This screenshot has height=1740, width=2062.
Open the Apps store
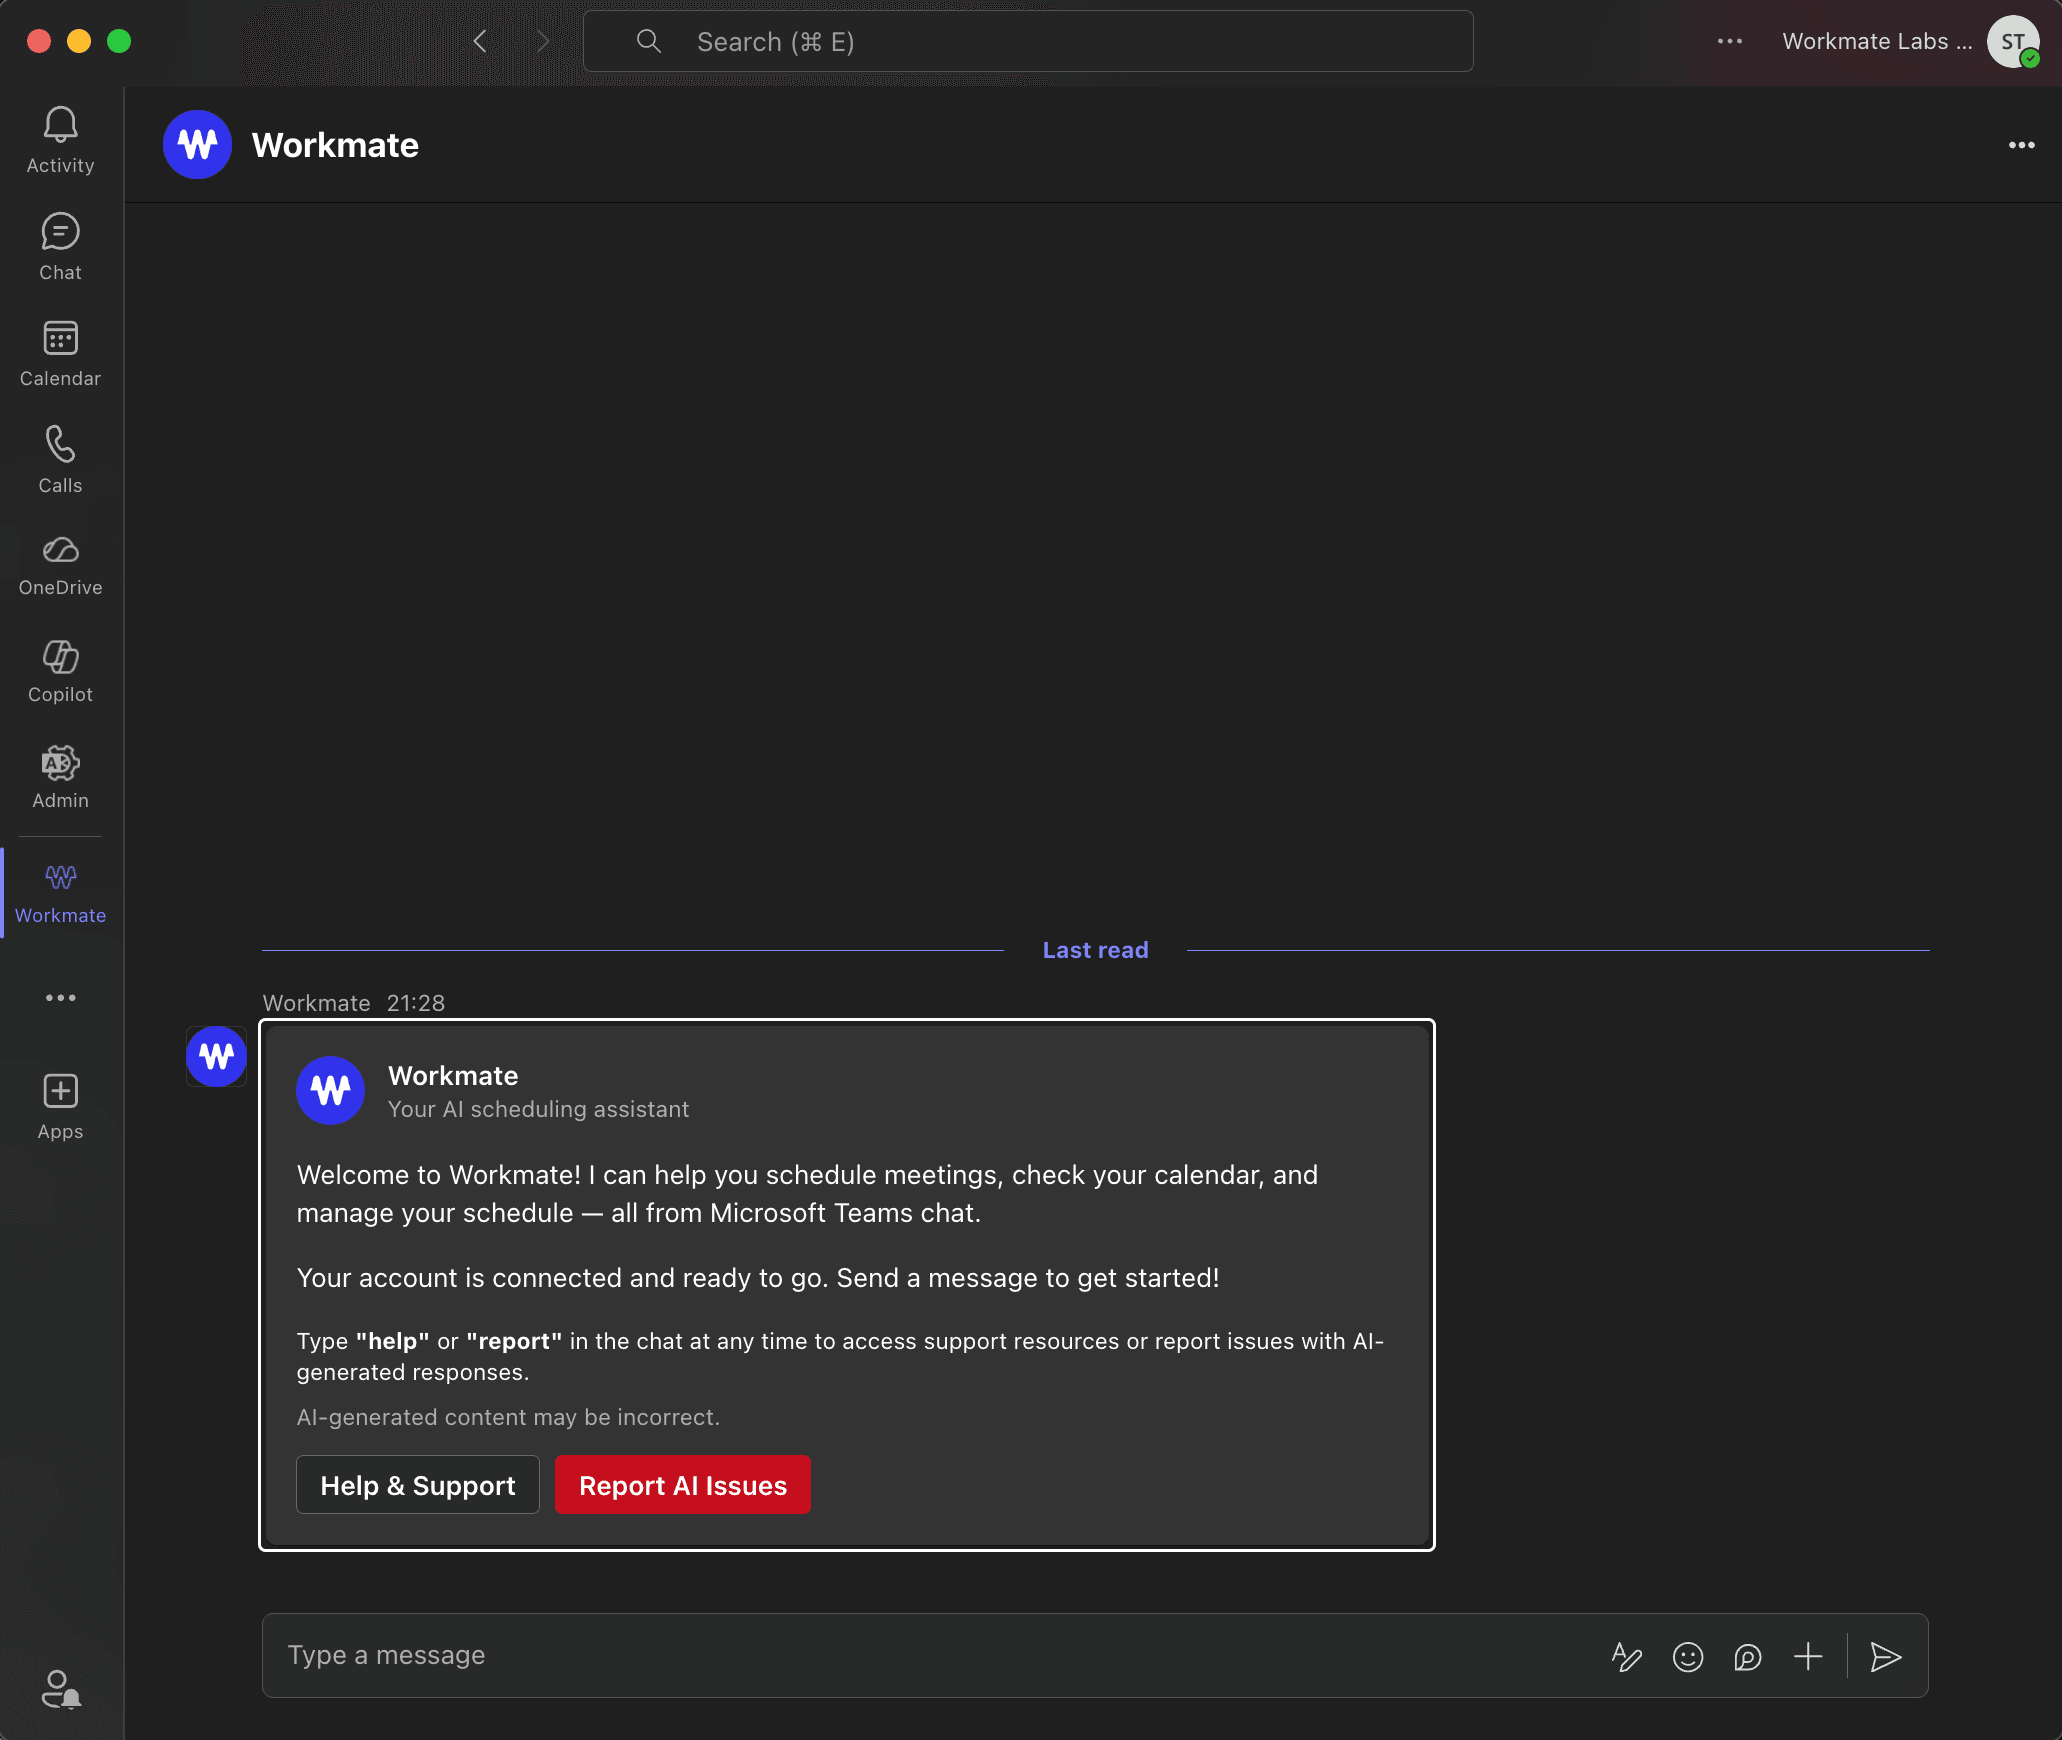point(60,1107)
